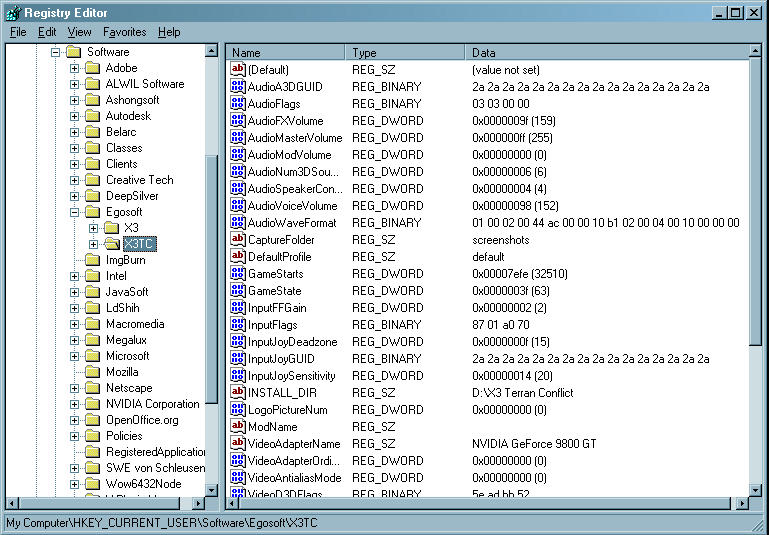The height and width of the screenshot is (535, 769).
Task: Select the GameStarts DWORD icon
Action: [238, 273]
